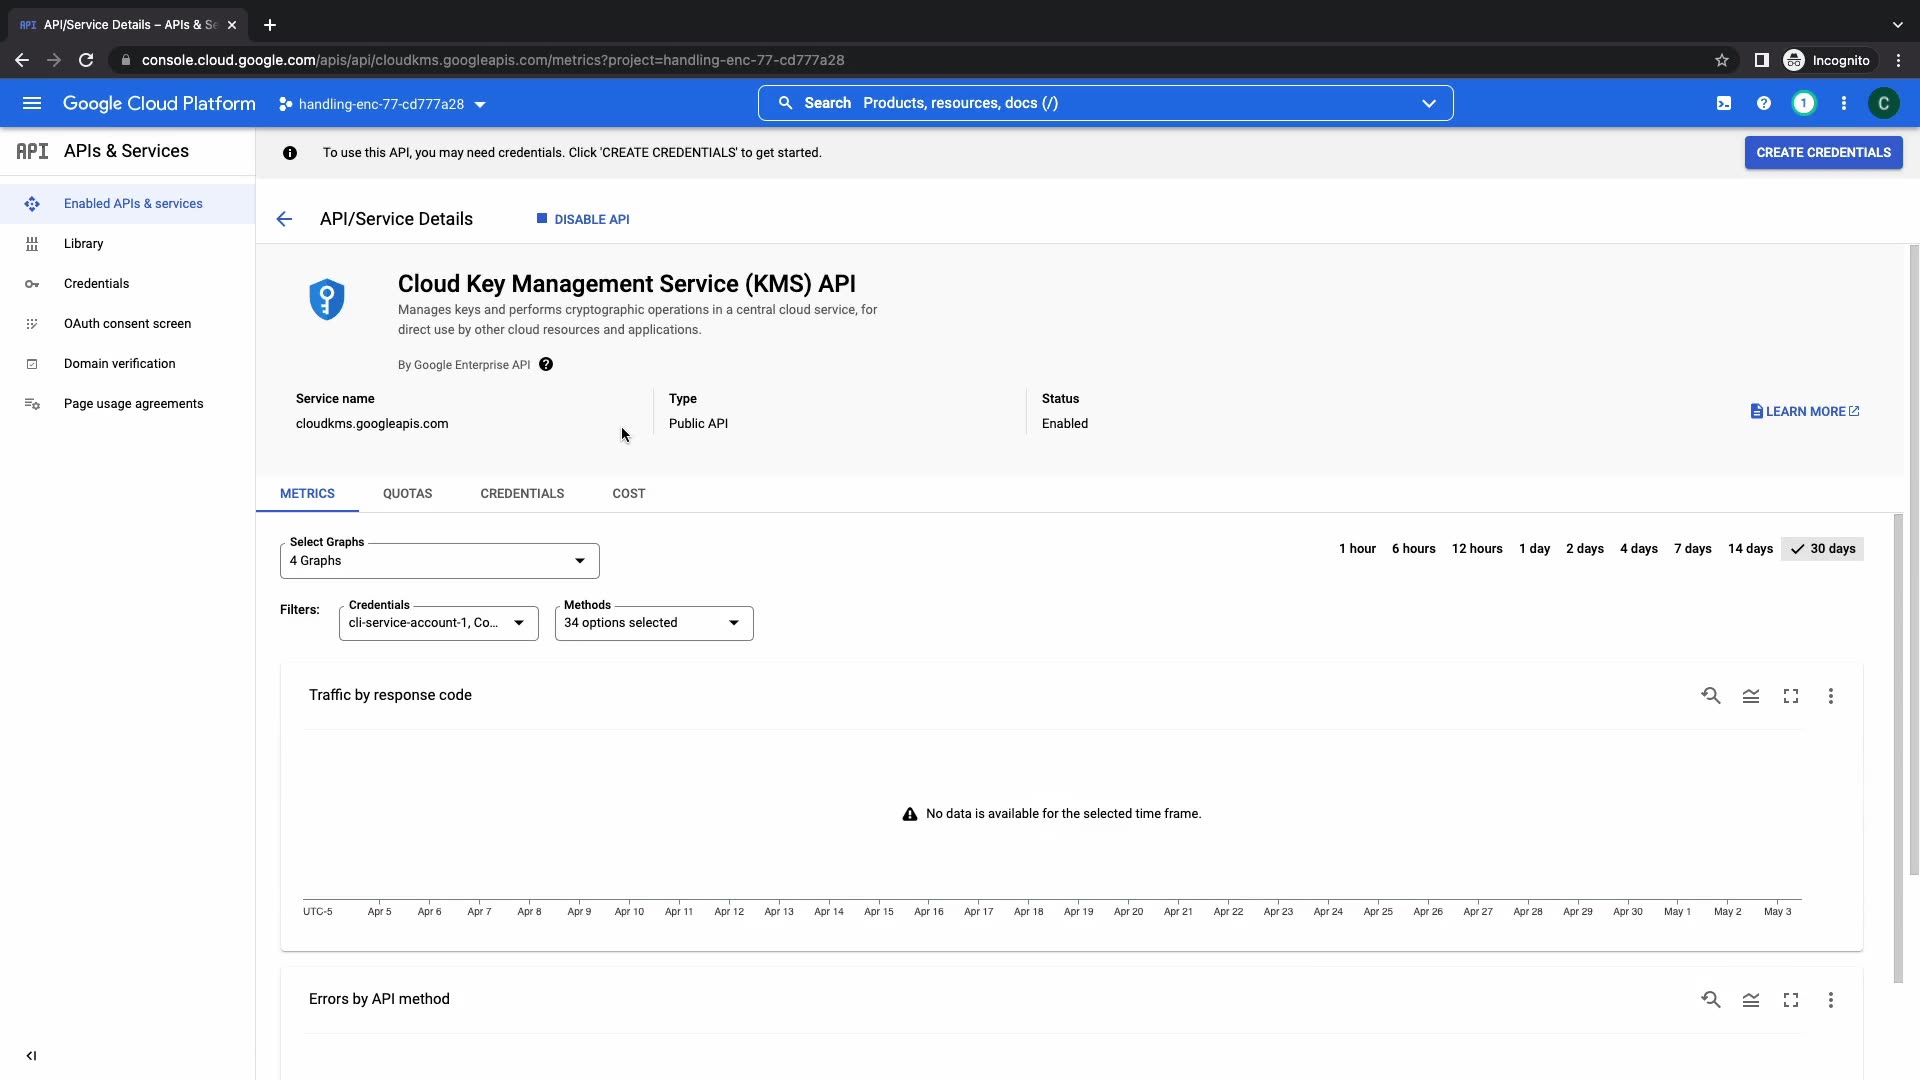Toggle legend on Traffic by response code chart
Screen dimensions: 1920x1080
coord(1751,696)
